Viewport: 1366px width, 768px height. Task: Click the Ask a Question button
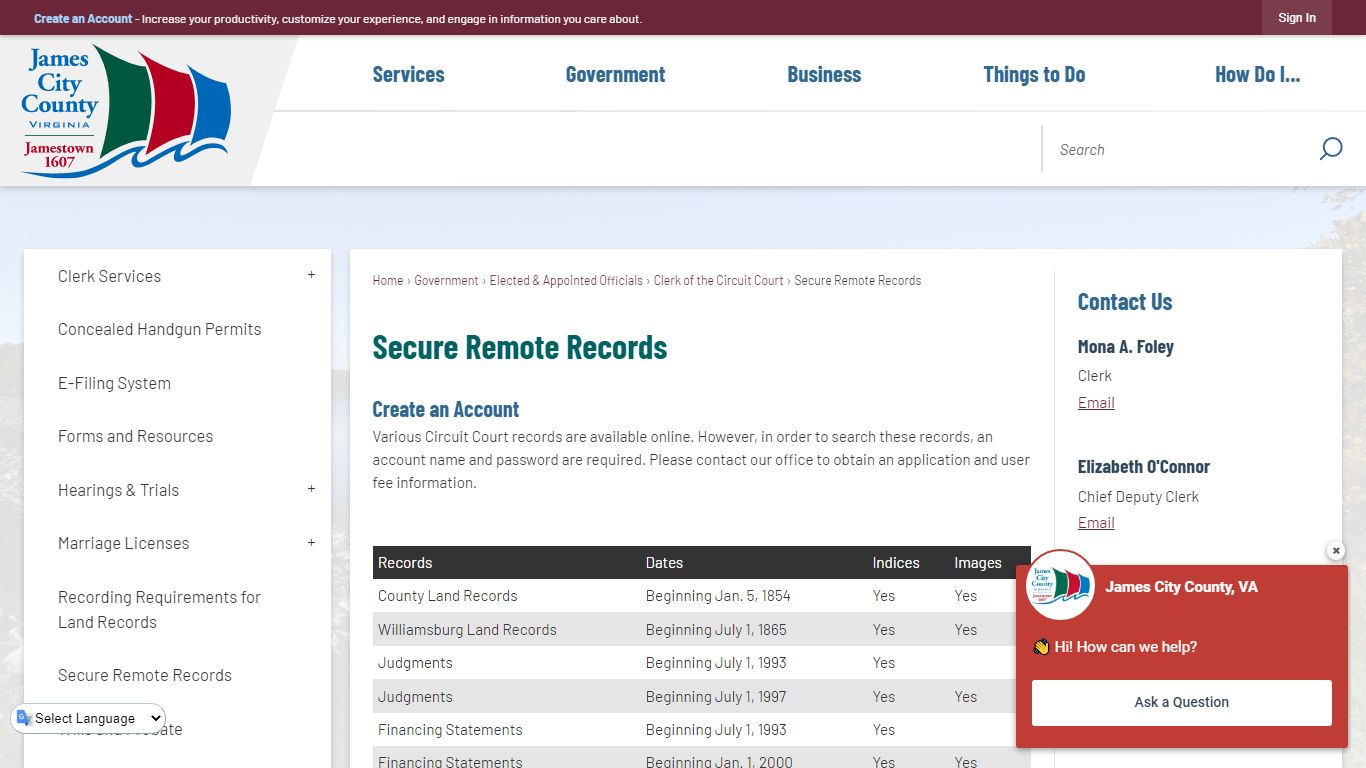point(1182,702)
